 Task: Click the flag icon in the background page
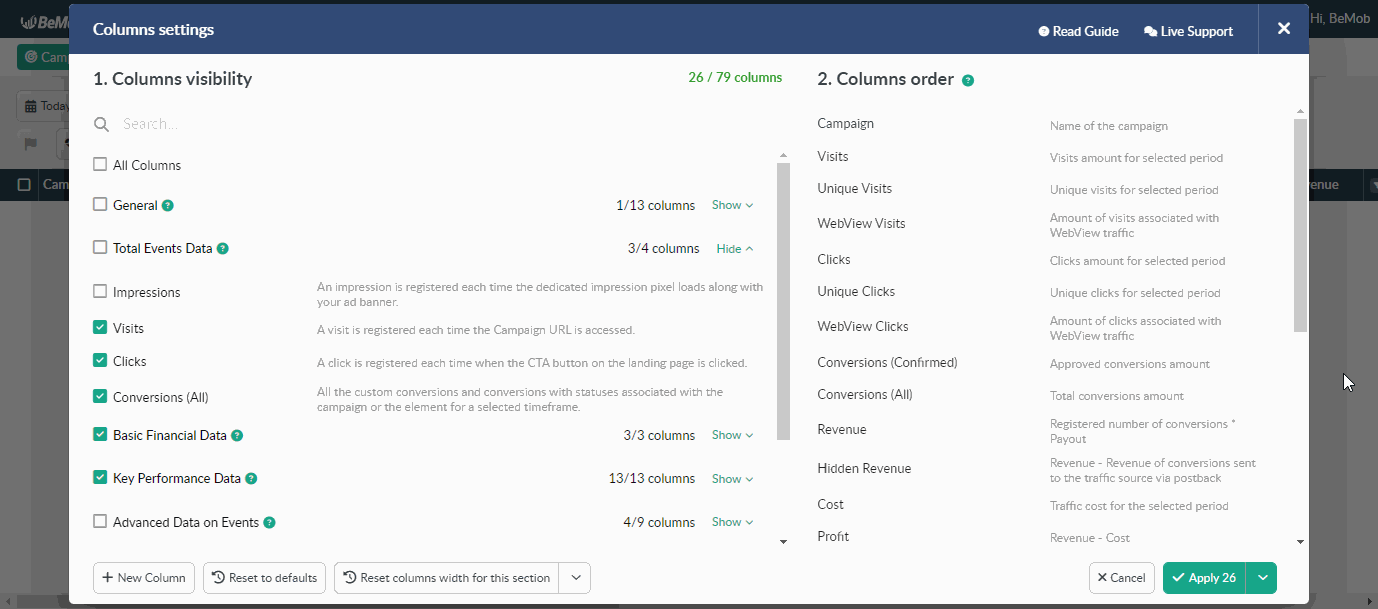[30, 144]
